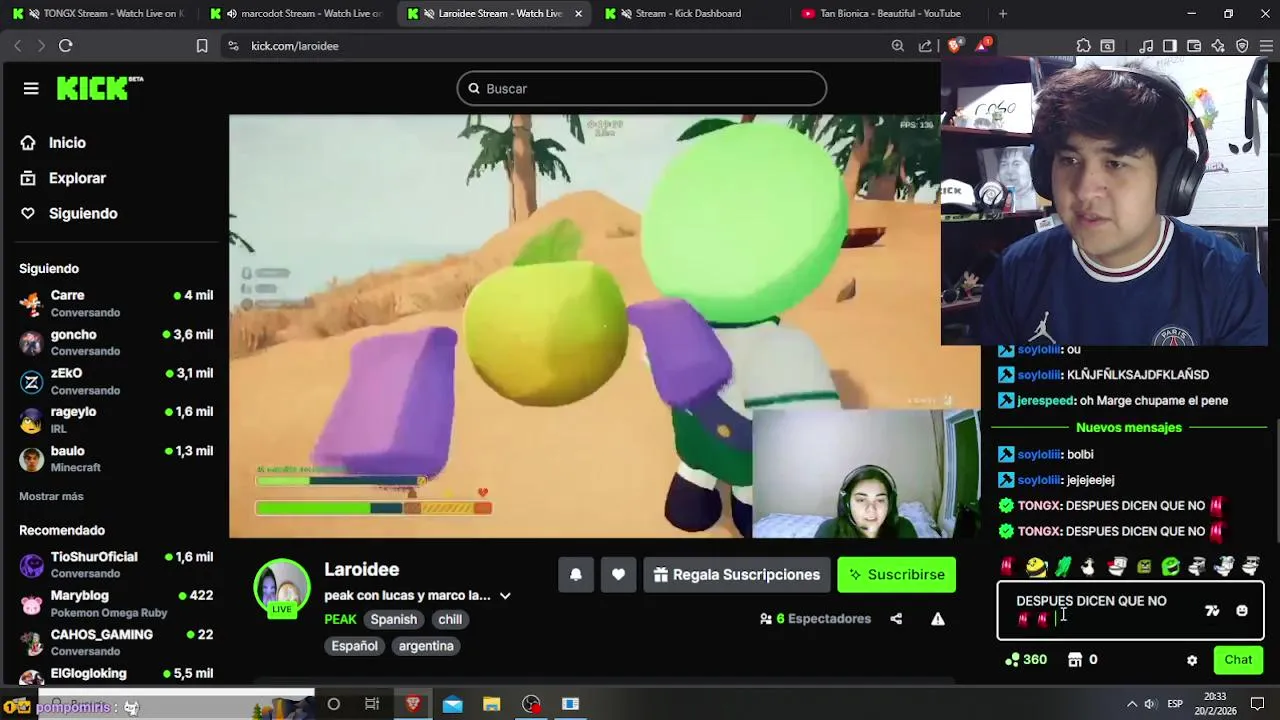This screenshot has width=1280, height=720.
Task: Send message with the Chat button
Action: [x=1238, y=660]
